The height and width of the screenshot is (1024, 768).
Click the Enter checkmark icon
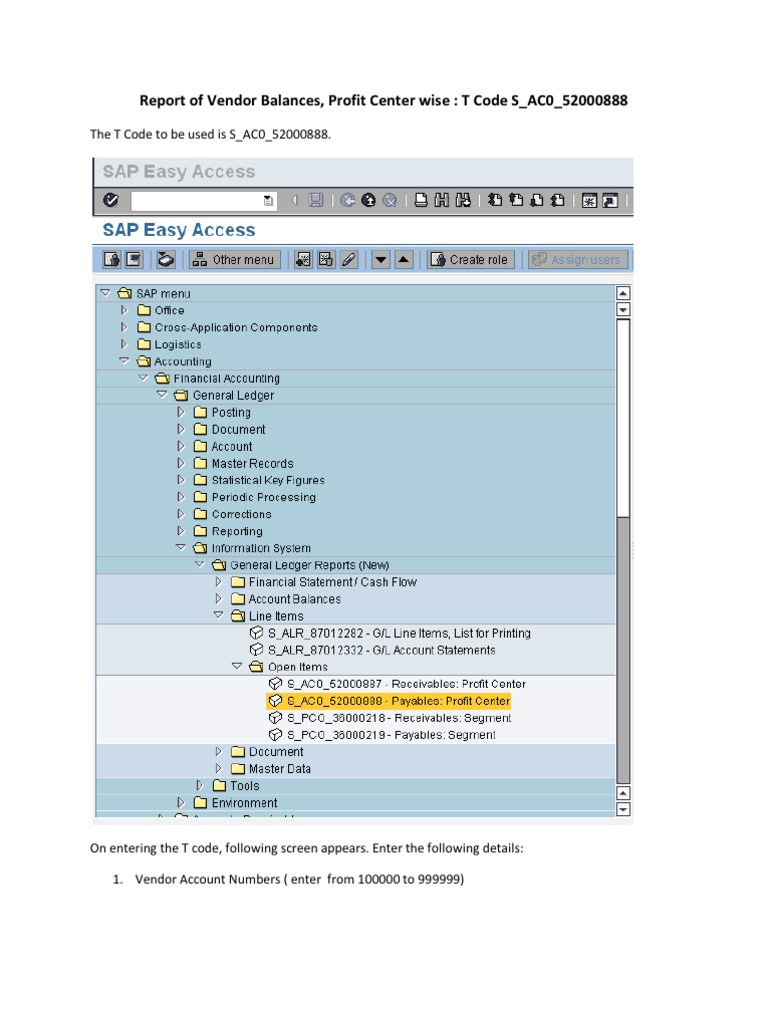tap(111, 200)
